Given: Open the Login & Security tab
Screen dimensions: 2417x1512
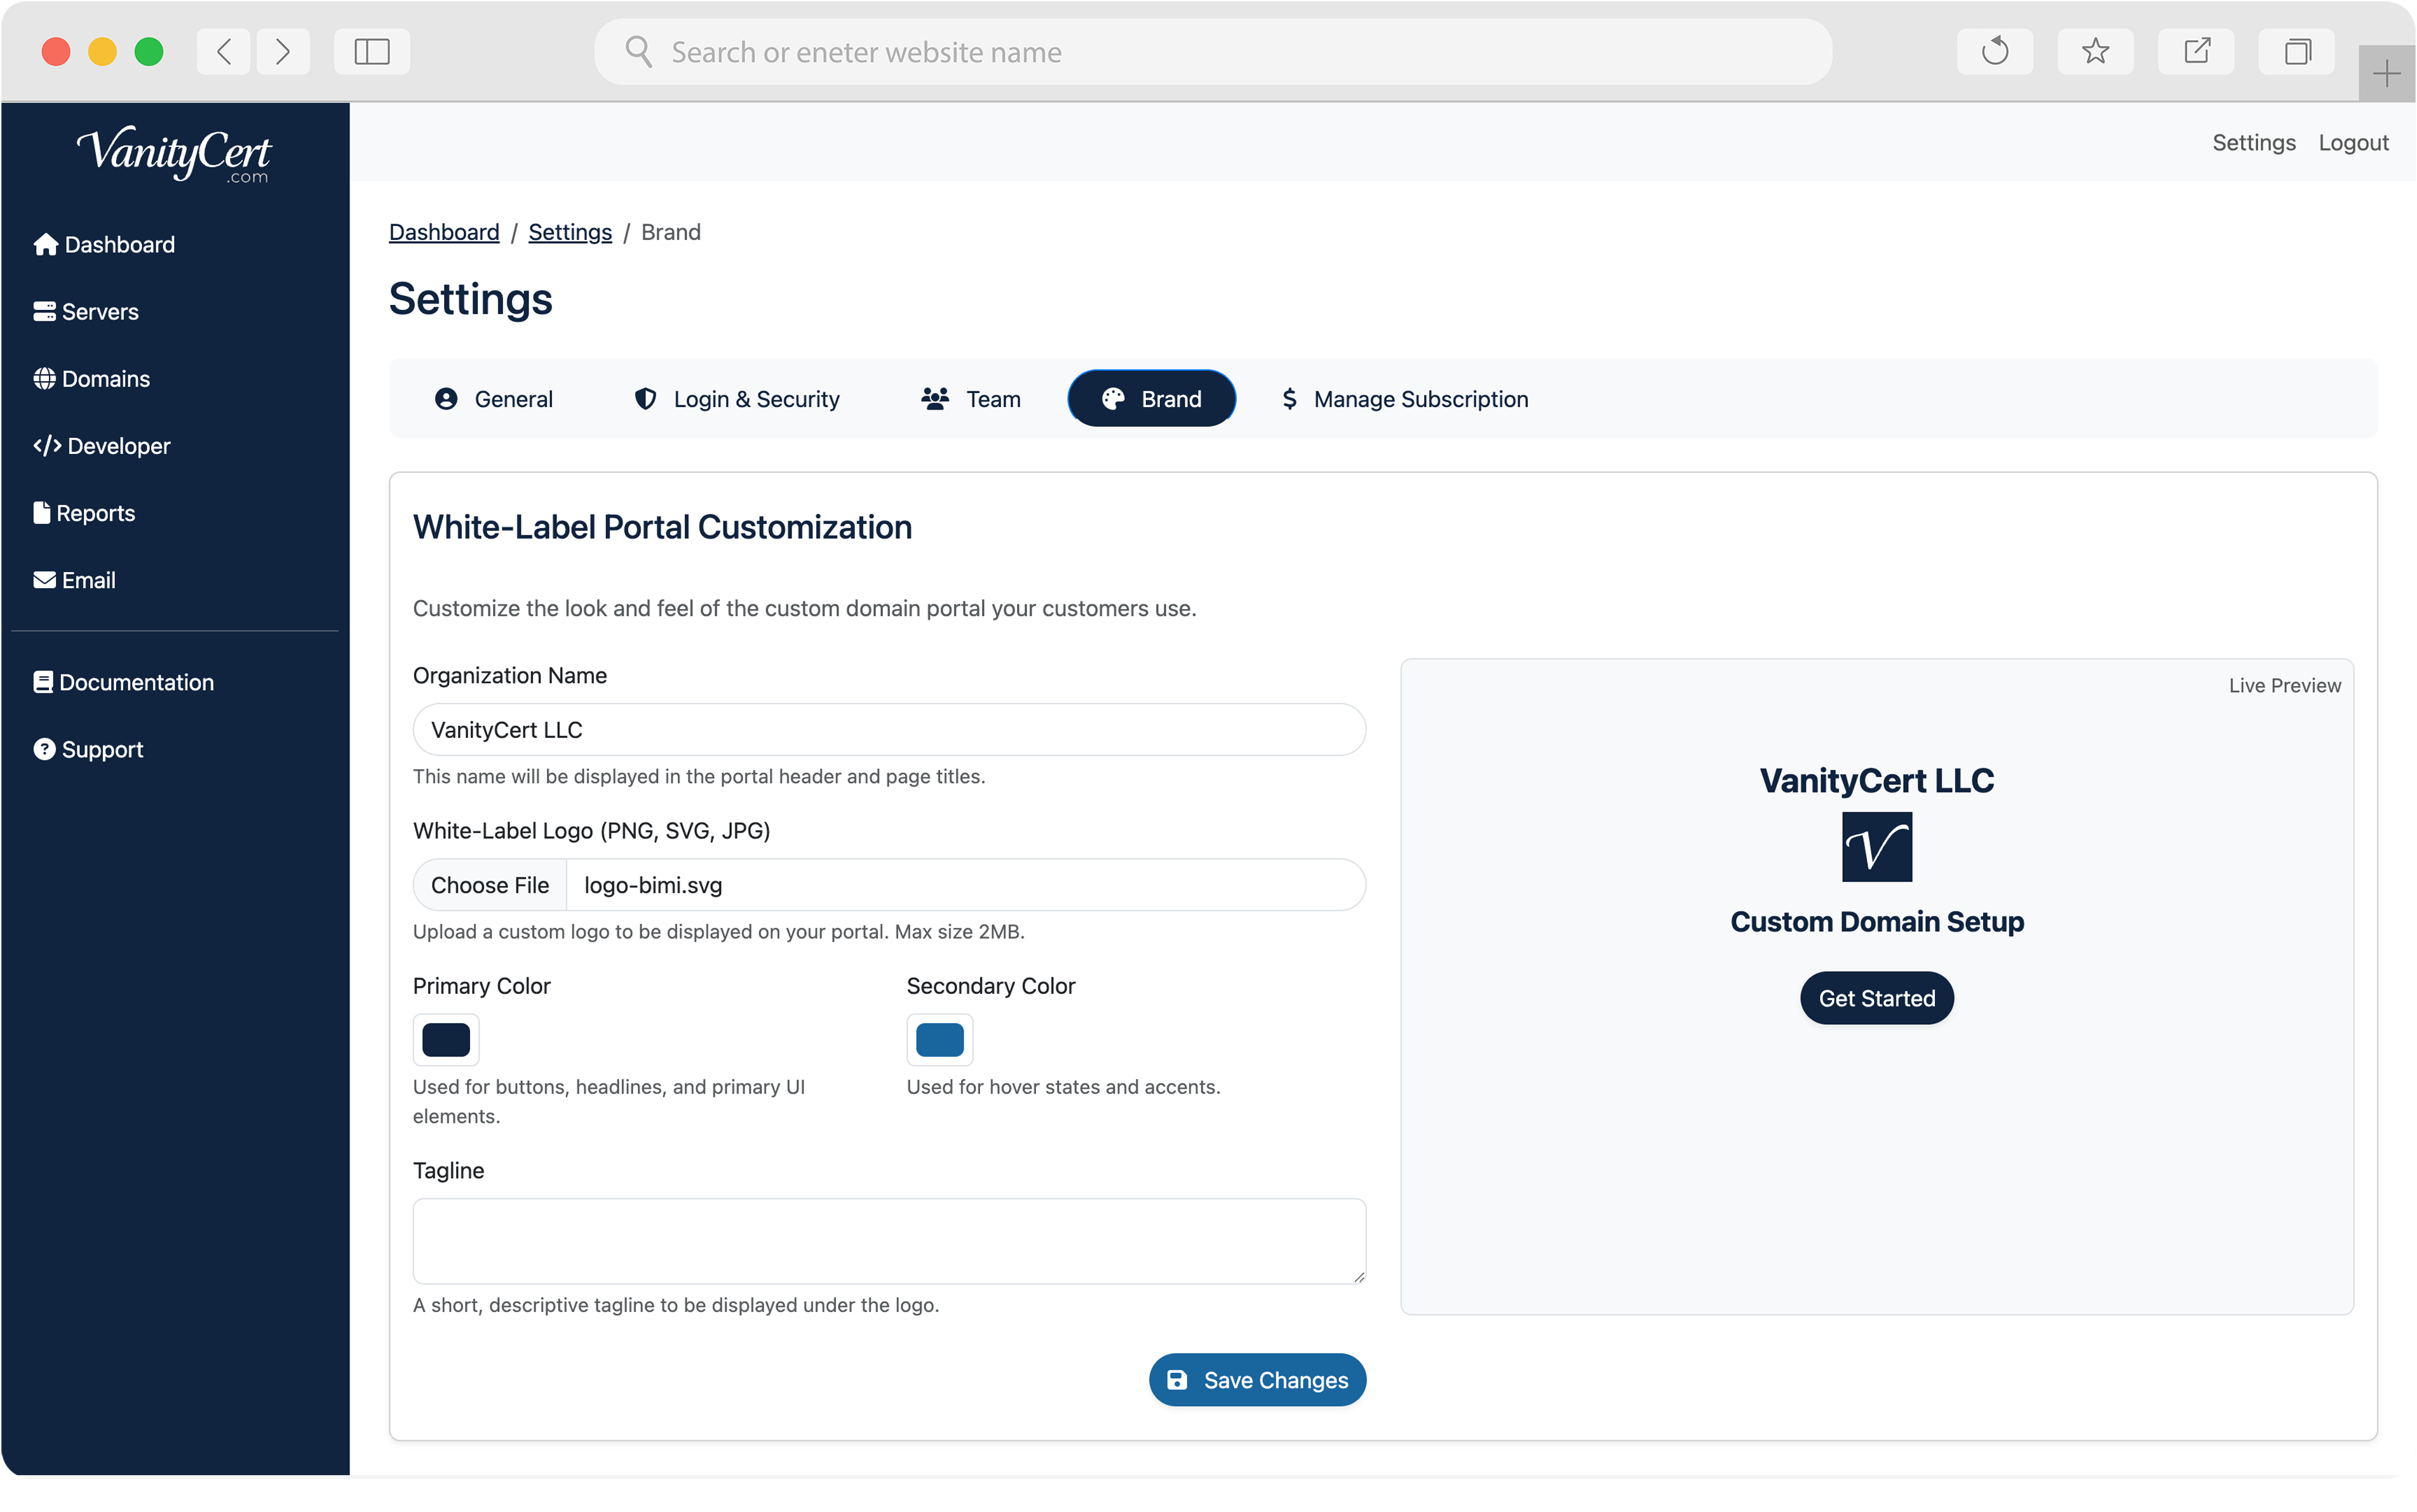Looking at the screenshot, I should 737,399.
